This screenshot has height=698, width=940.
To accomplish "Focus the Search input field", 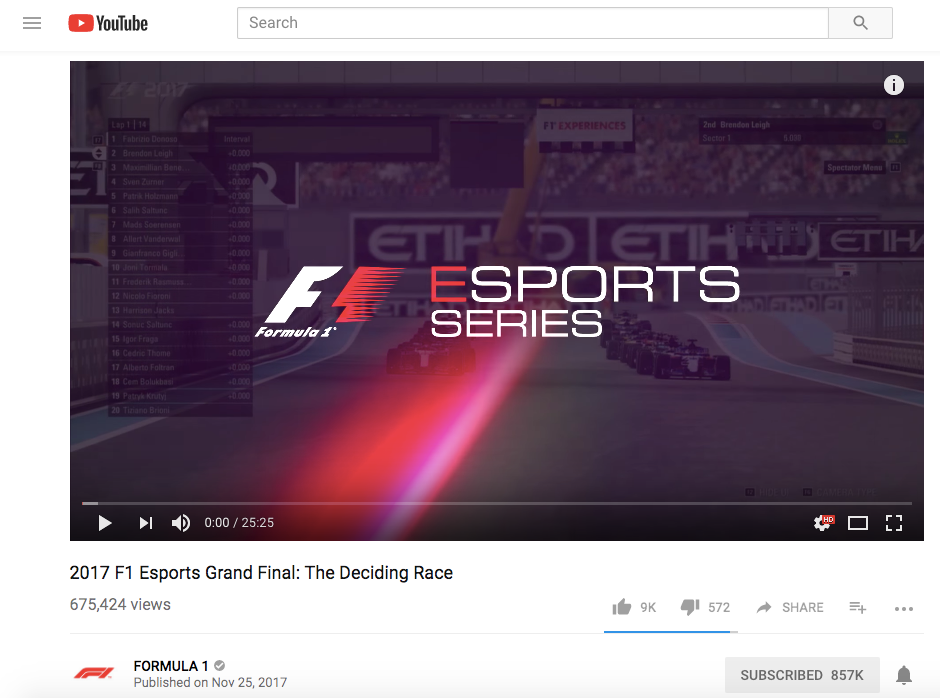I will point(532,23).
